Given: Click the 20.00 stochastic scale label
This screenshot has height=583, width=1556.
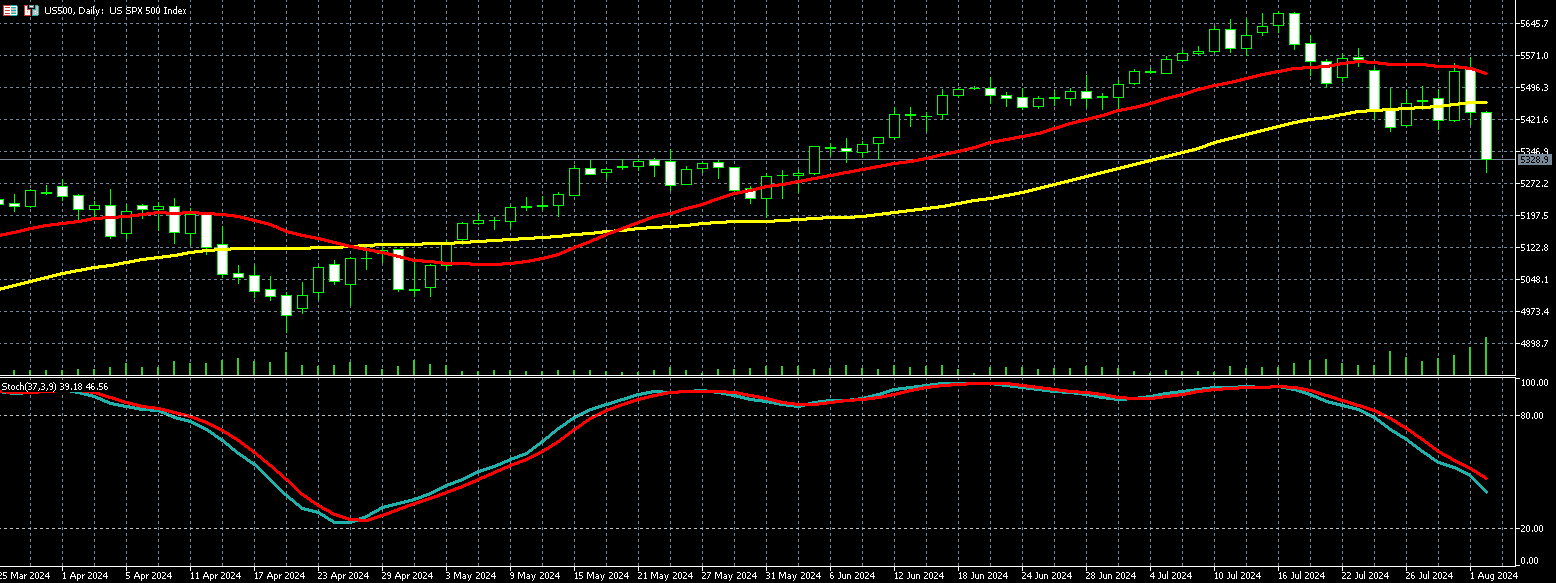Looking at the screenshot, I should pyautogui.click(x=1533, y=528).
